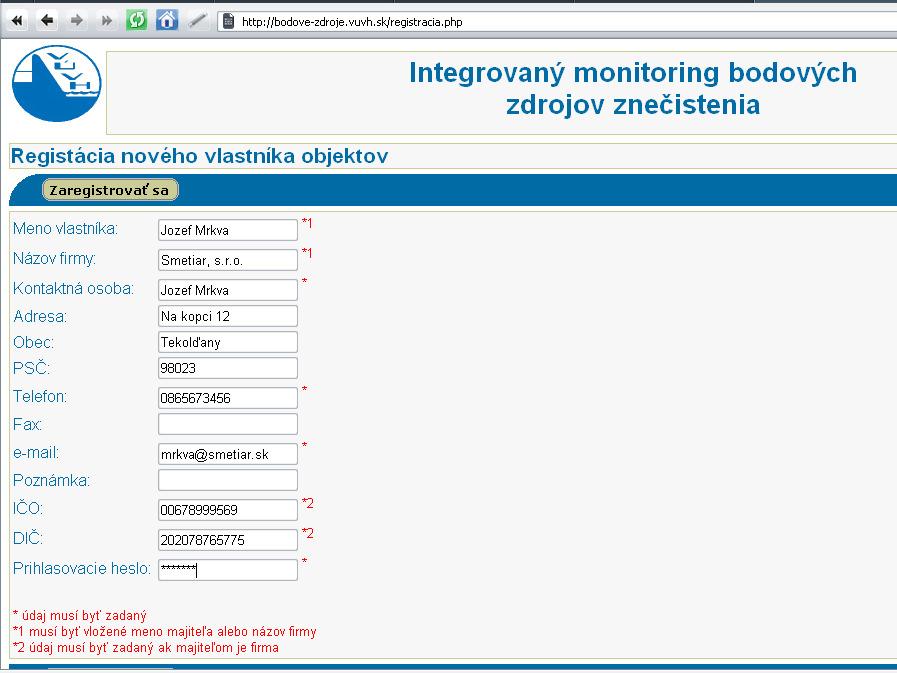Screen dimensions: 897x673
Task: Click the Obec field containing Tekolďany
Action: (x=228, y=342)
